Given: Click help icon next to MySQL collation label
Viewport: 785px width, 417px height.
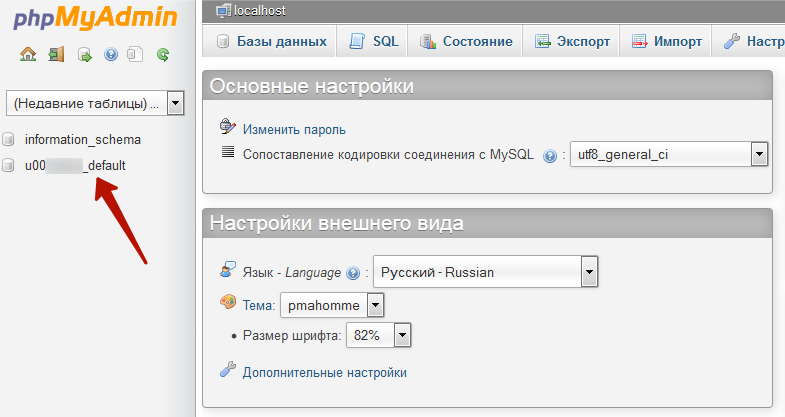Looking at the screenshot, I should tap(549, 156).
